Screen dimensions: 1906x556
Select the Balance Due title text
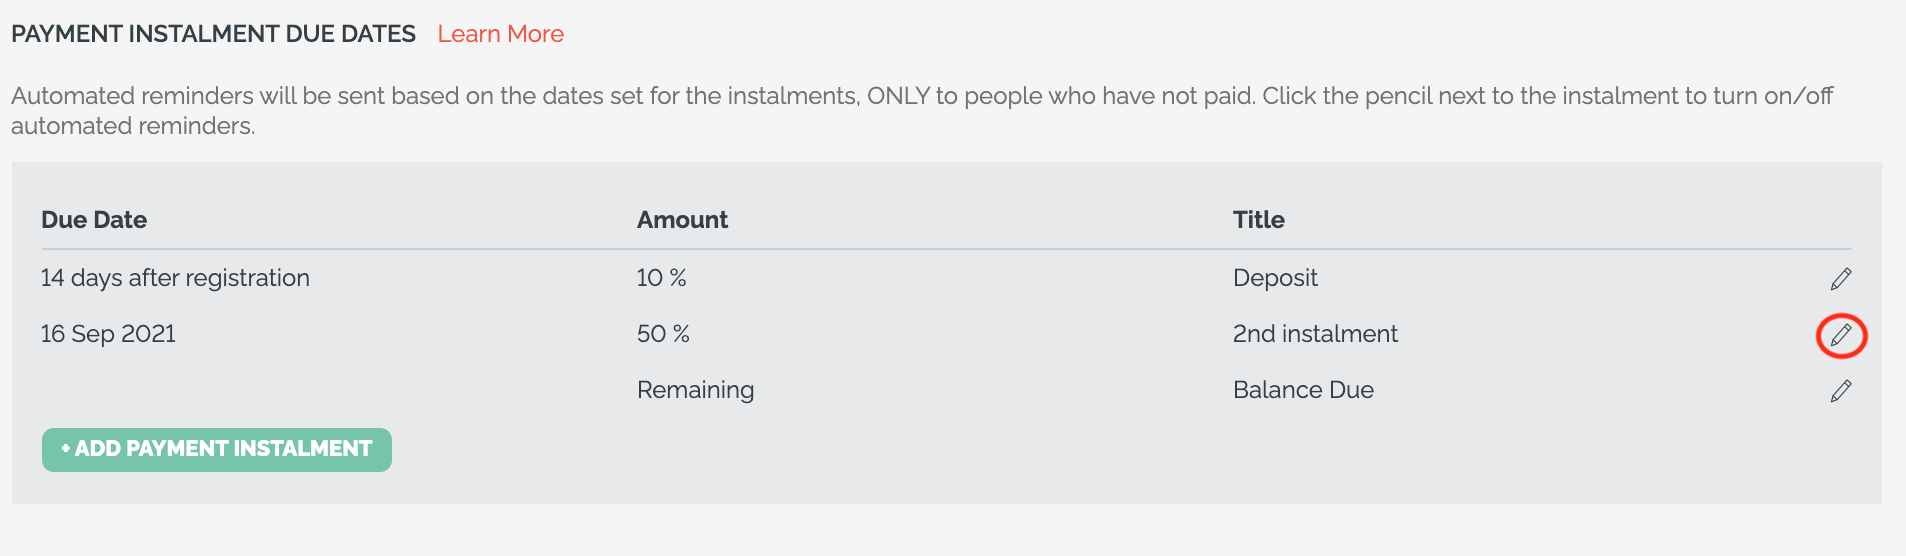pos(1303,390)
